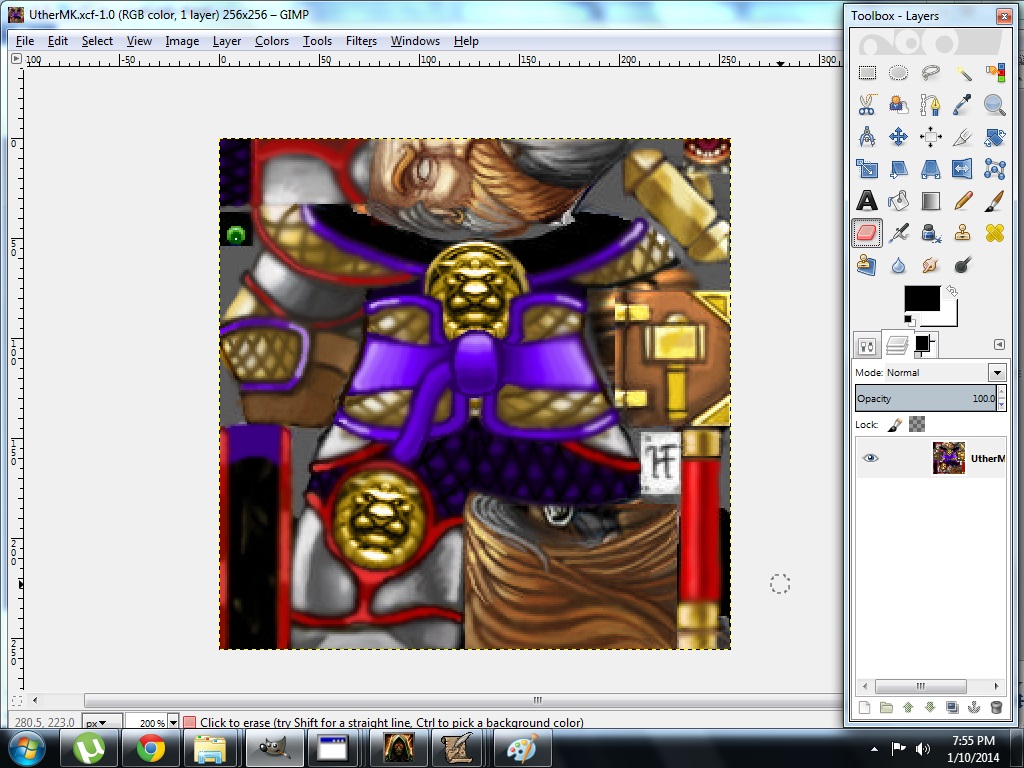Open the layer Mode dropdown

click(x=997, y=373)
